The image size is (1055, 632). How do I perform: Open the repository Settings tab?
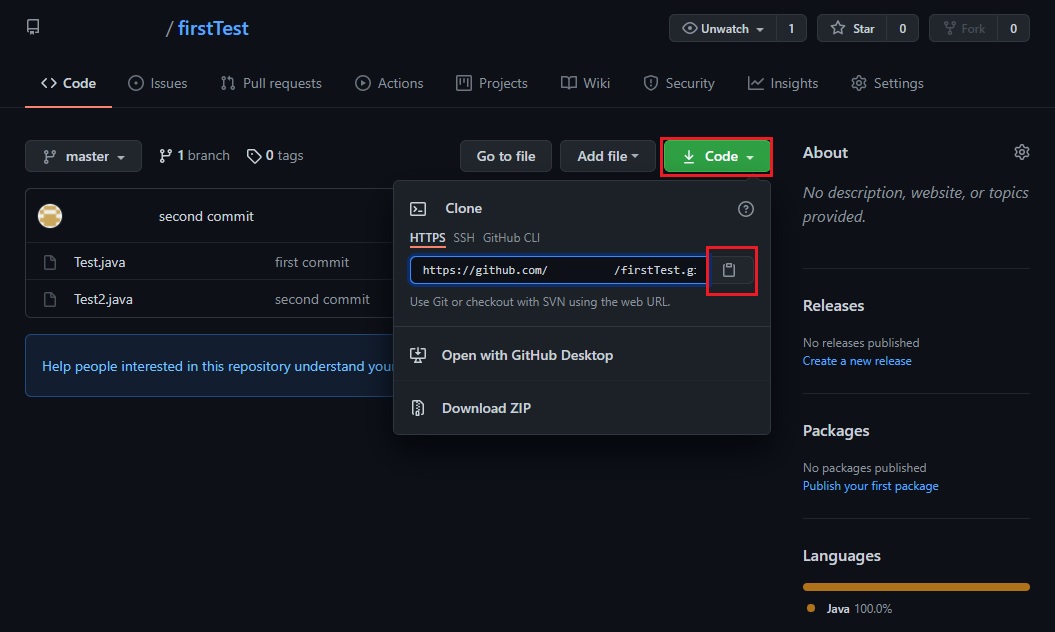click(x=887, y=83)
